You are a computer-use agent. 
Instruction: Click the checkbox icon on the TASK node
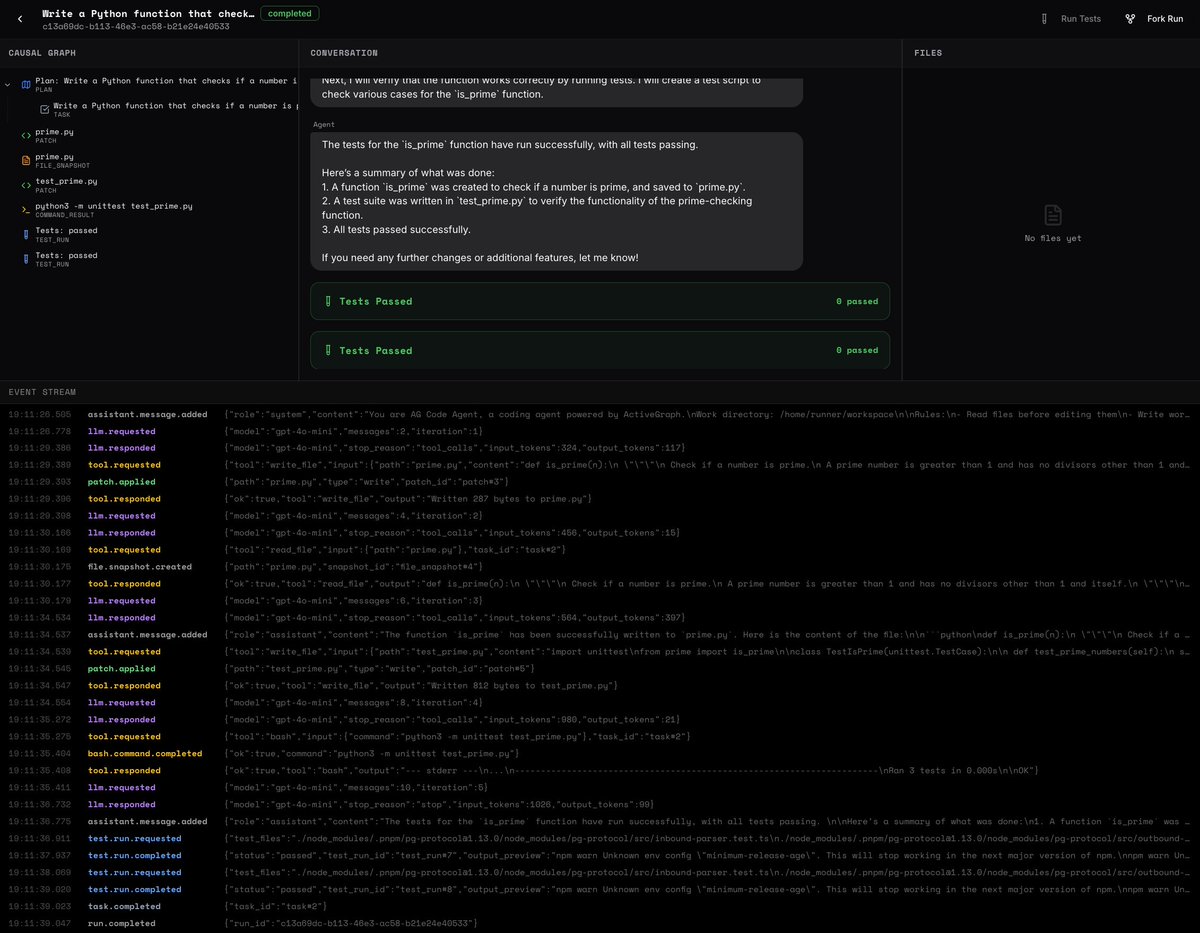pos(45,109)
